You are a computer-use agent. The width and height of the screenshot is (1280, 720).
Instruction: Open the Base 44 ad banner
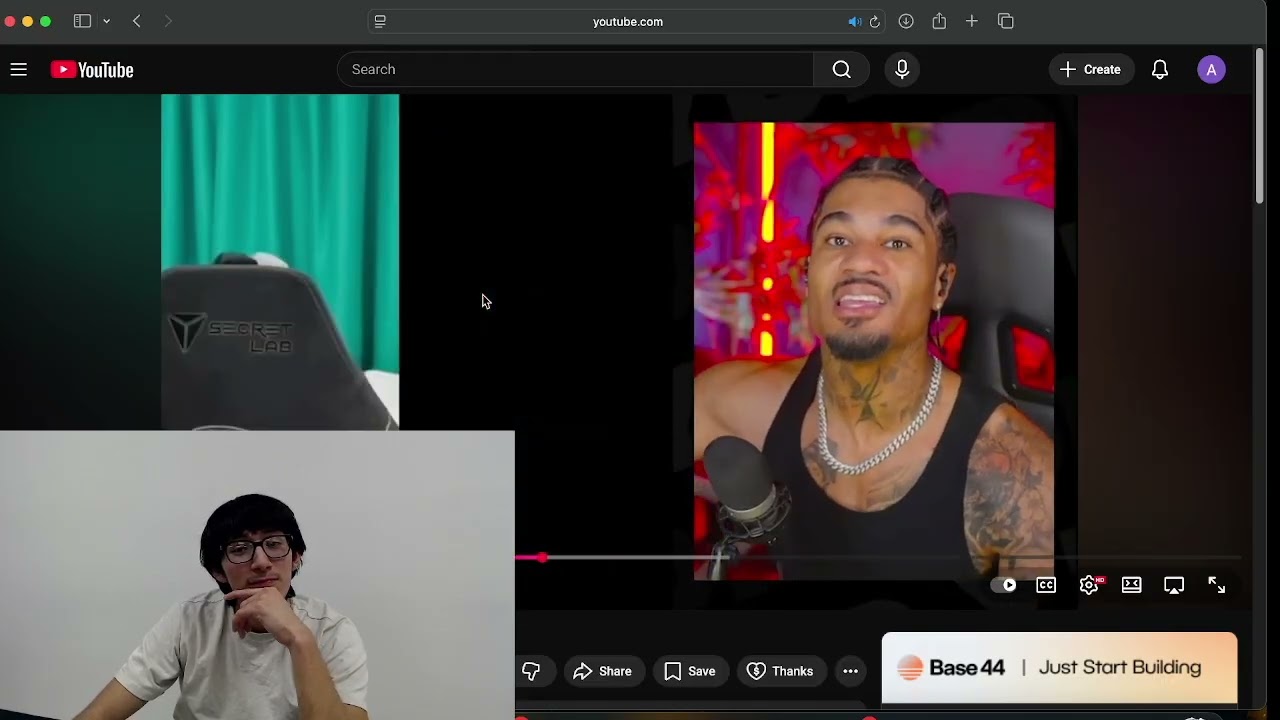click(x=1059, y=668)
